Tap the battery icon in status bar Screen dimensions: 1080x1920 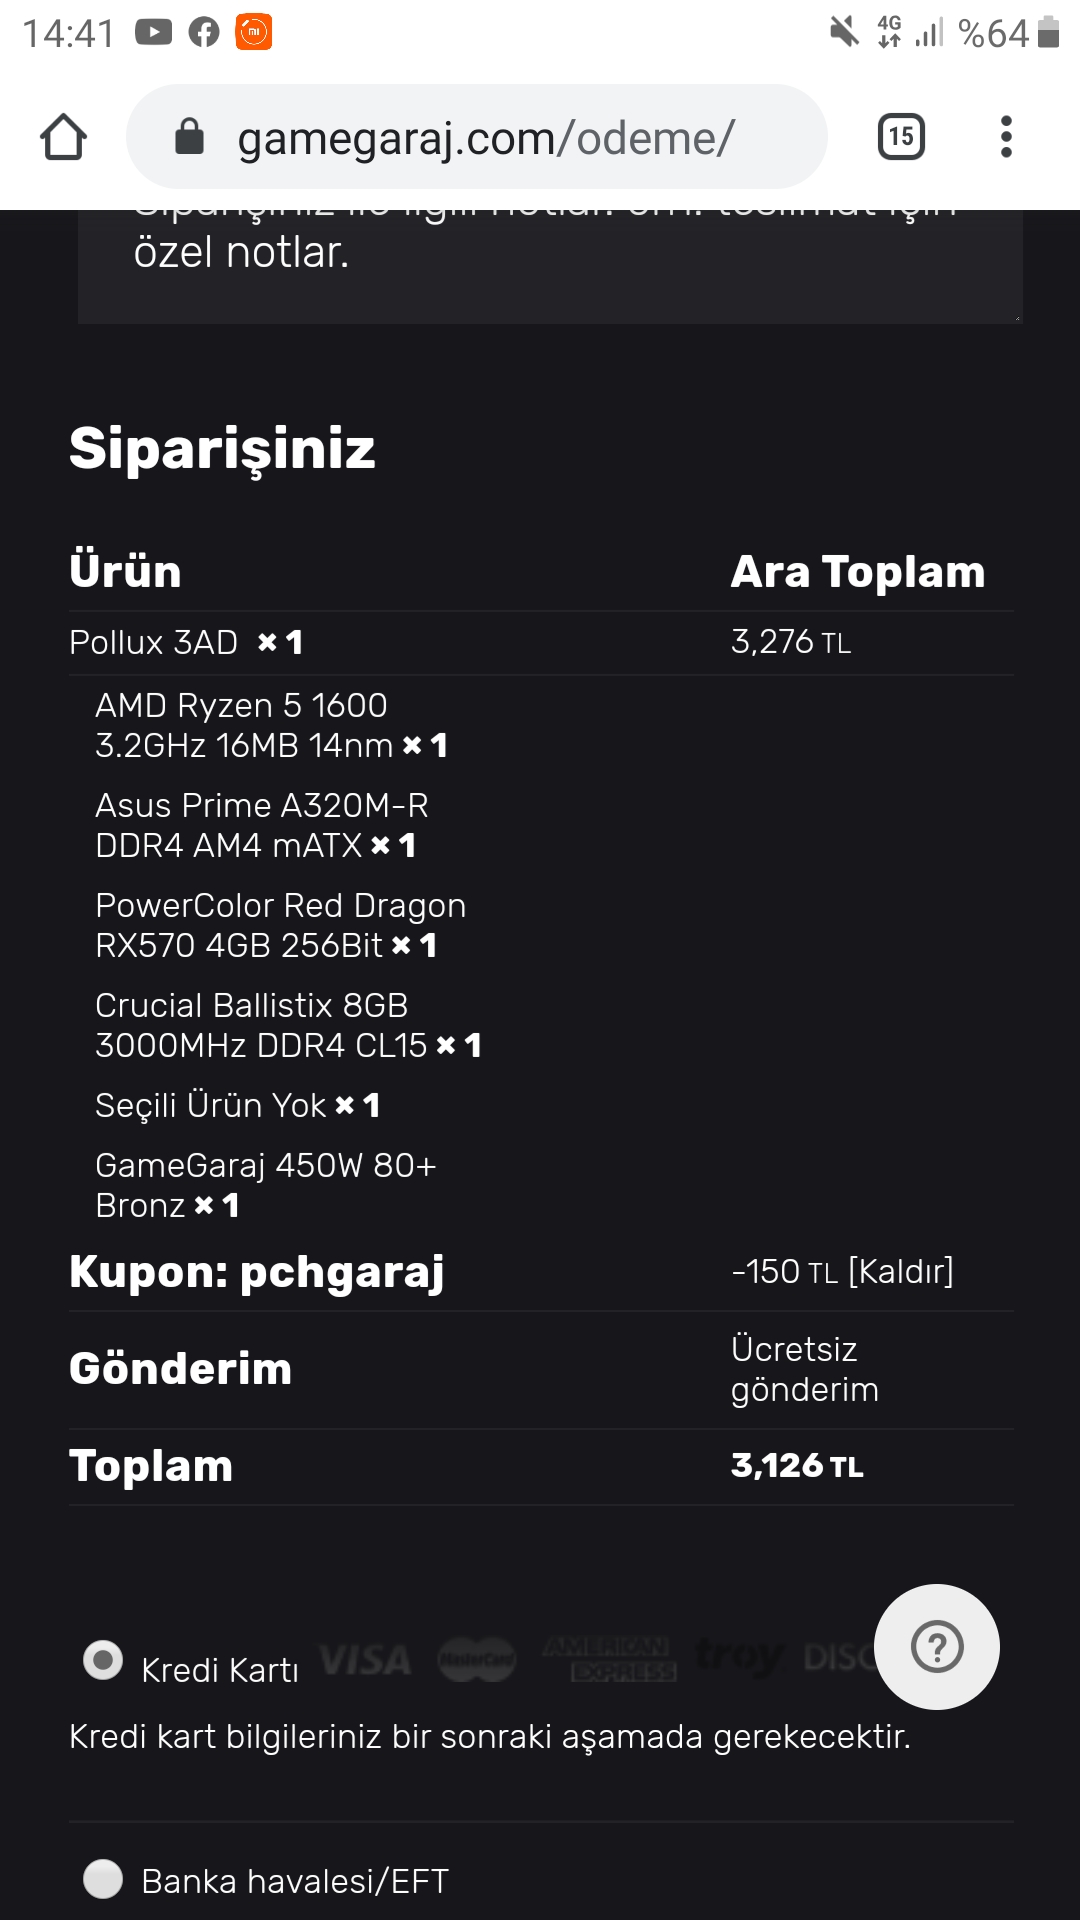(x=1048, y=33)
